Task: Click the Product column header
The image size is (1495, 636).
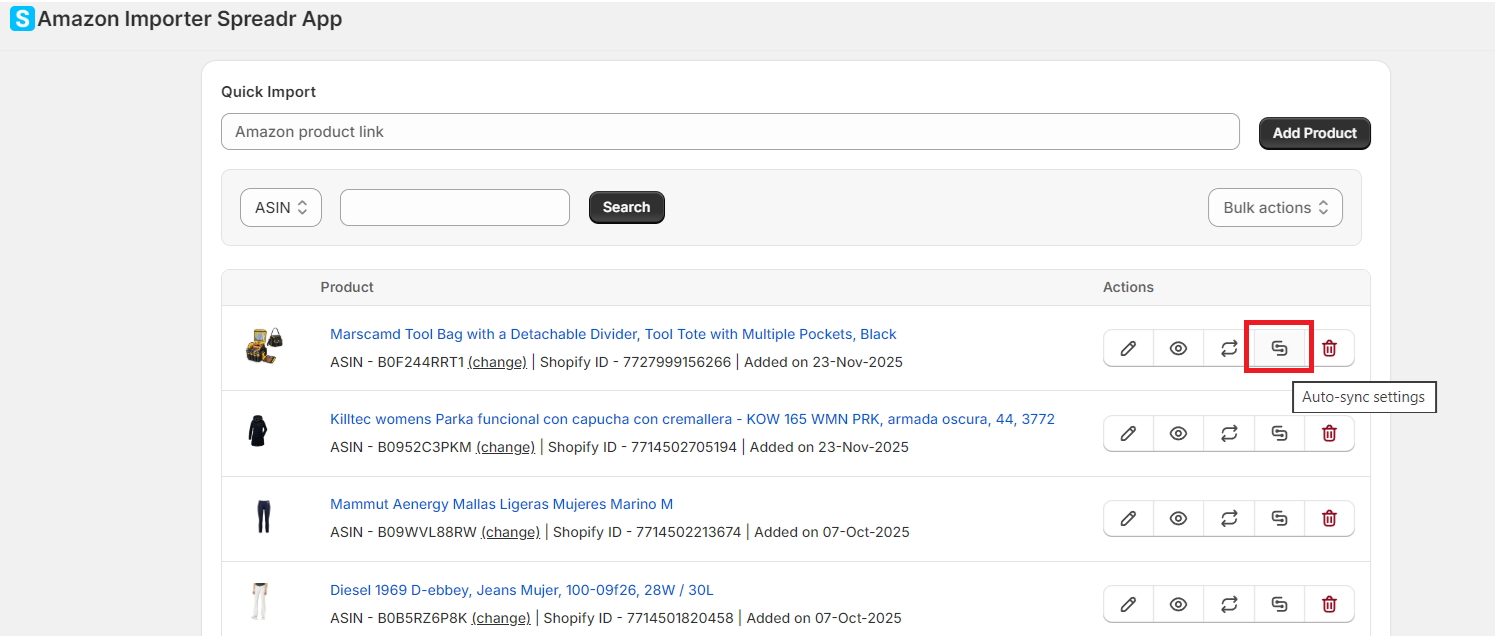Action: (x=347, y=287)
